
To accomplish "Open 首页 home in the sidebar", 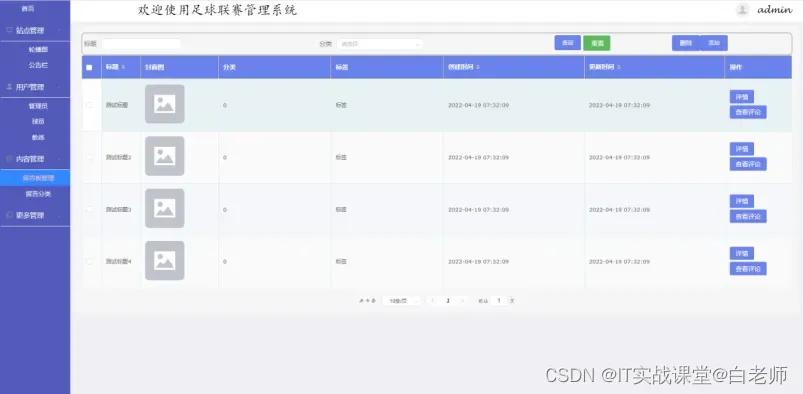I will click(28, 9).
